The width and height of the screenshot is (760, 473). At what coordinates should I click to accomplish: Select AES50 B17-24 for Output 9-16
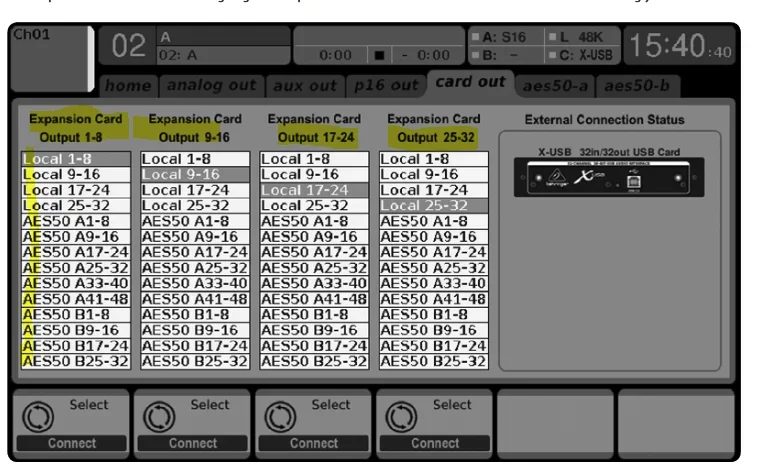(195, 346)
